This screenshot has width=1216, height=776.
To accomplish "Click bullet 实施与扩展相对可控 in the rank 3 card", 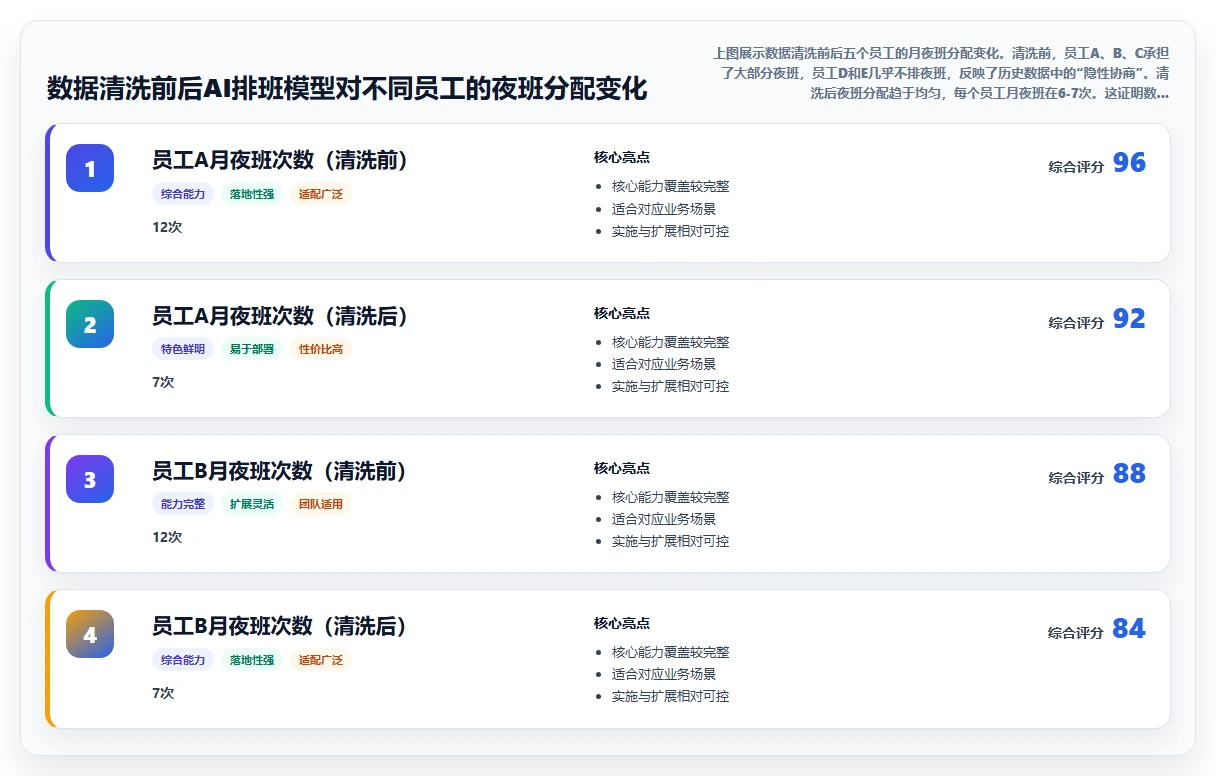I will click(x=671, y=541).
